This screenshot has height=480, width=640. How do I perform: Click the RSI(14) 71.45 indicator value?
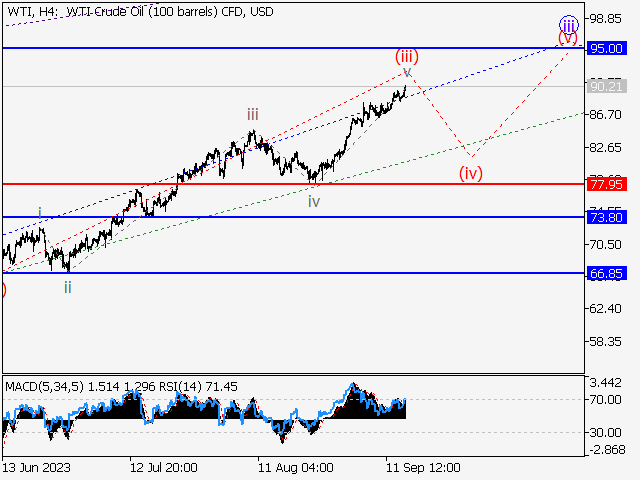click(x=198, y=387)
